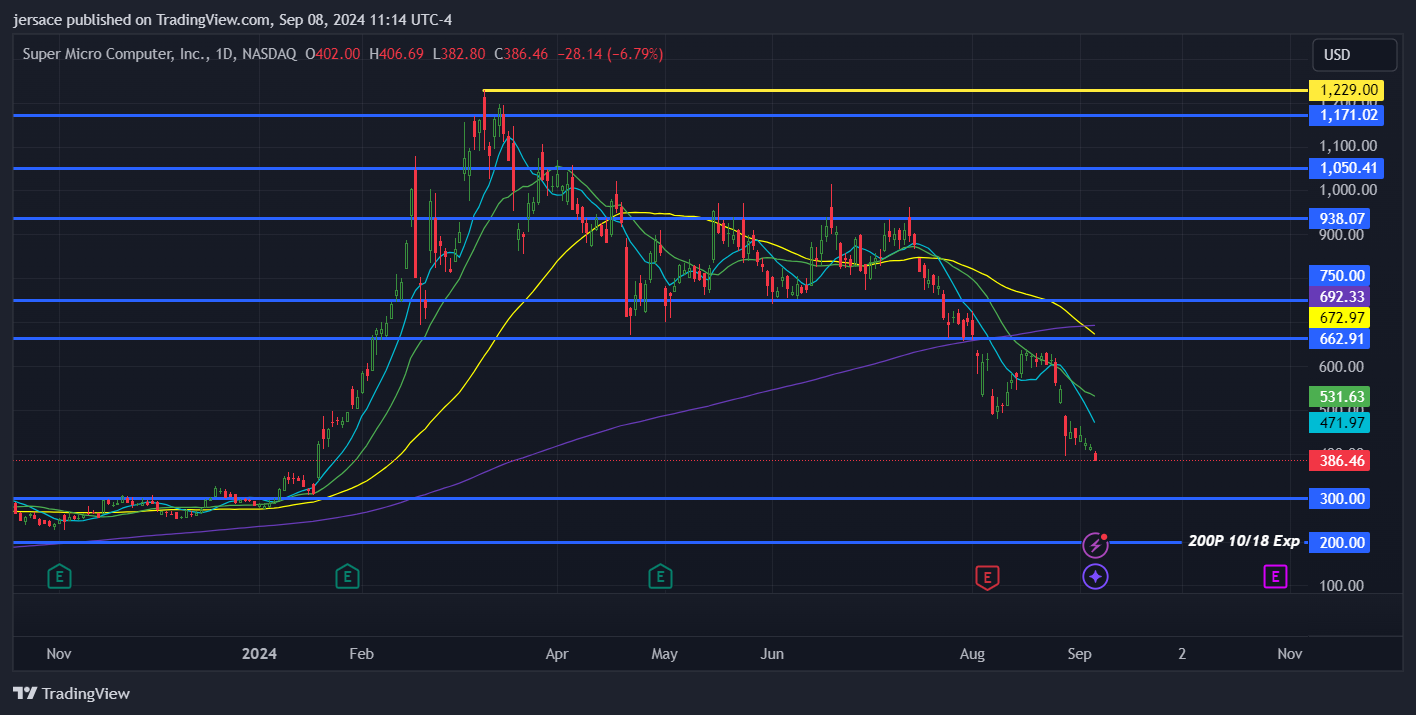Select the yellow 672.97 moving average label
1416x715 pixels.
[1340, 318]
